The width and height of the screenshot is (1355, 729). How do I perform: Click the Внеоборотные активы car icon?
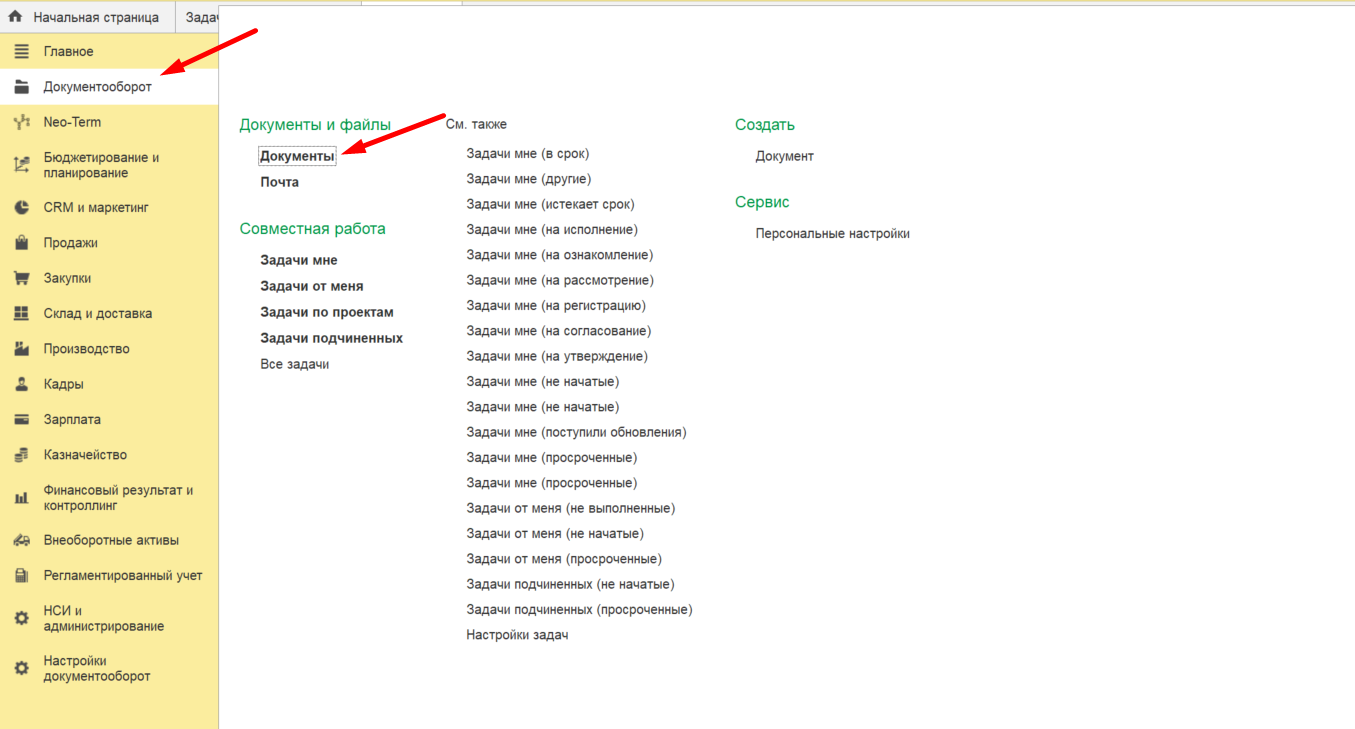pos(21,540)
